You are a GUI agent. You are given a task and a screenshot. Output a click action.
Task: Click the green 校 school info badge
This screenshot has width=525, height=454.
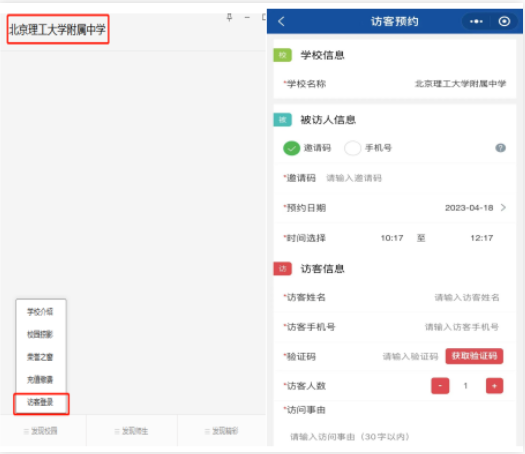[x=283, y=55]
